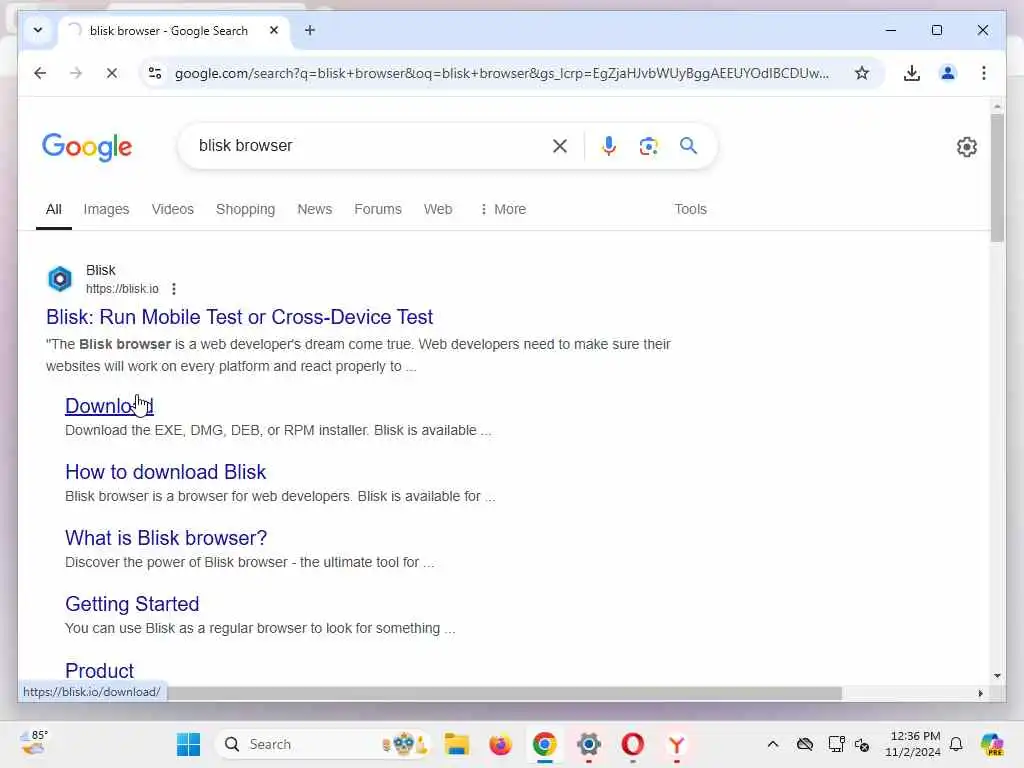Select Chrome in the taskbar
The width and height of the screenshot is (1024, 768).
click(545, 744)
